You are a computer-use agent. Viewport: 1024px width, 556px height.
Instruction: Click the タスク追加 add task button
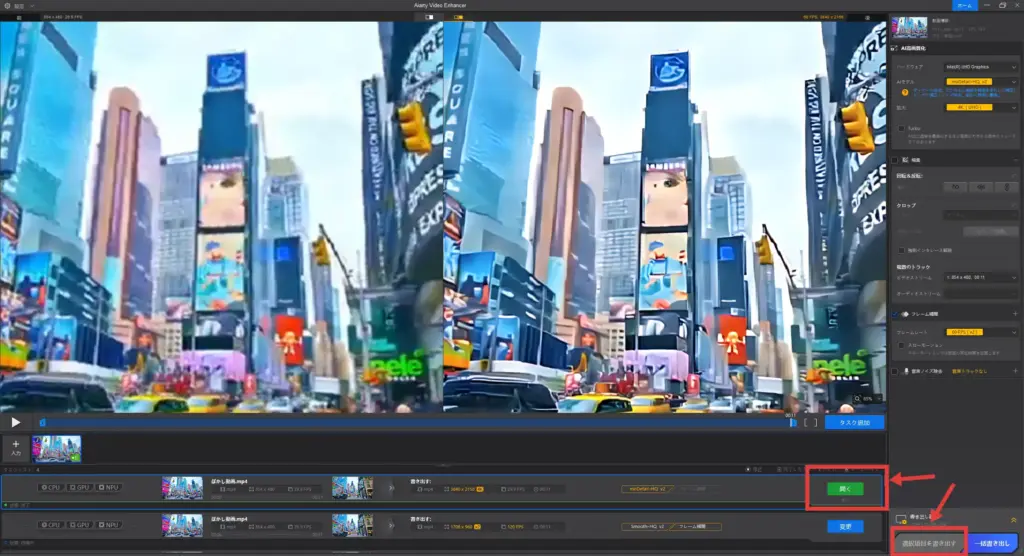pyautogui.click(x=854, y=423)
